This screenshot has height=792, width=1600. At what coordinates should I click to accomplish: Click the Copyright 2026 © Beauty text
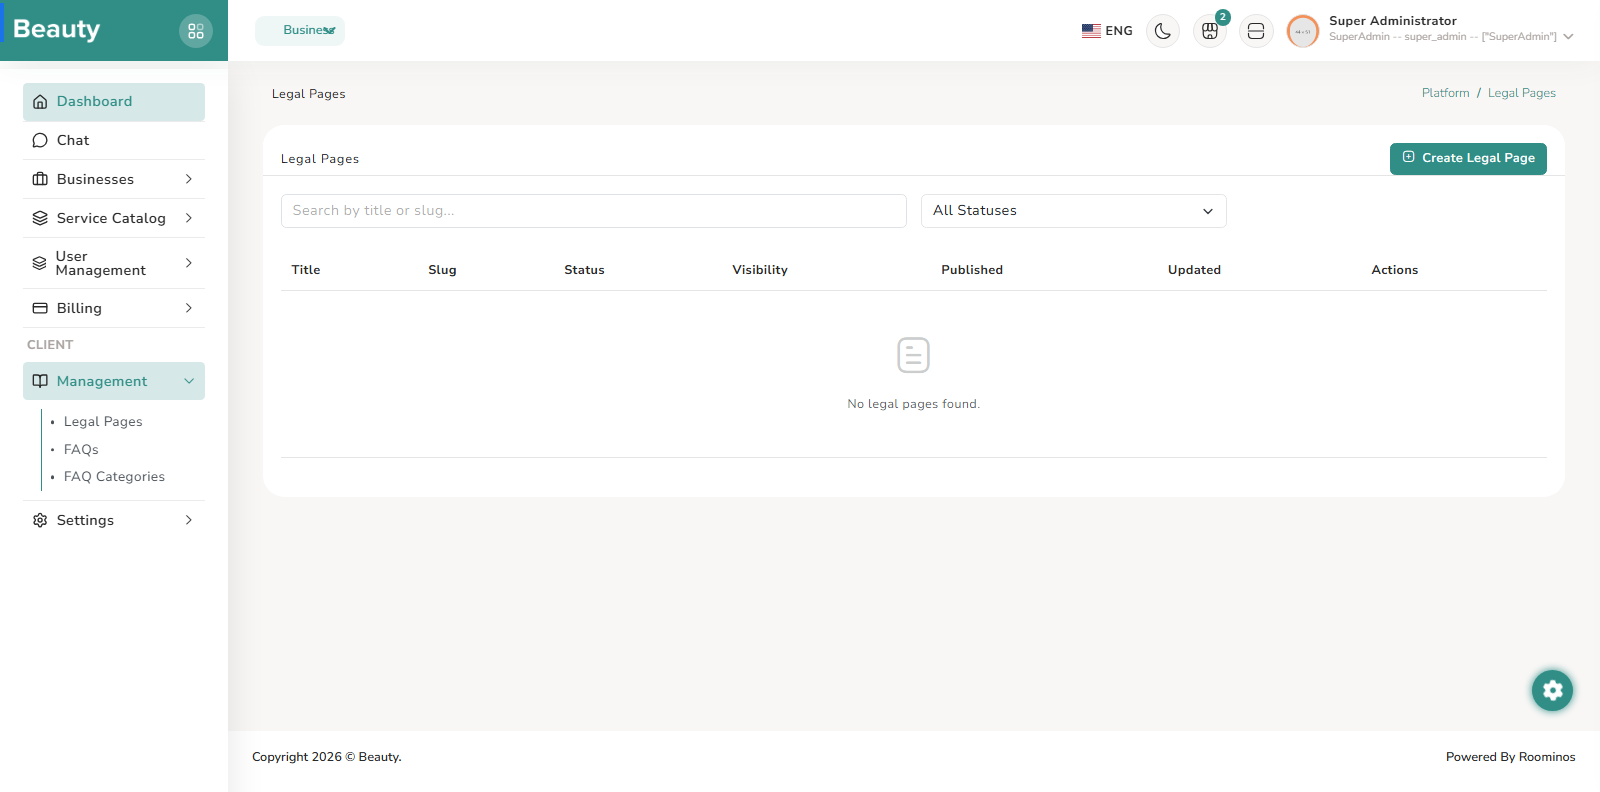(327, 757)
